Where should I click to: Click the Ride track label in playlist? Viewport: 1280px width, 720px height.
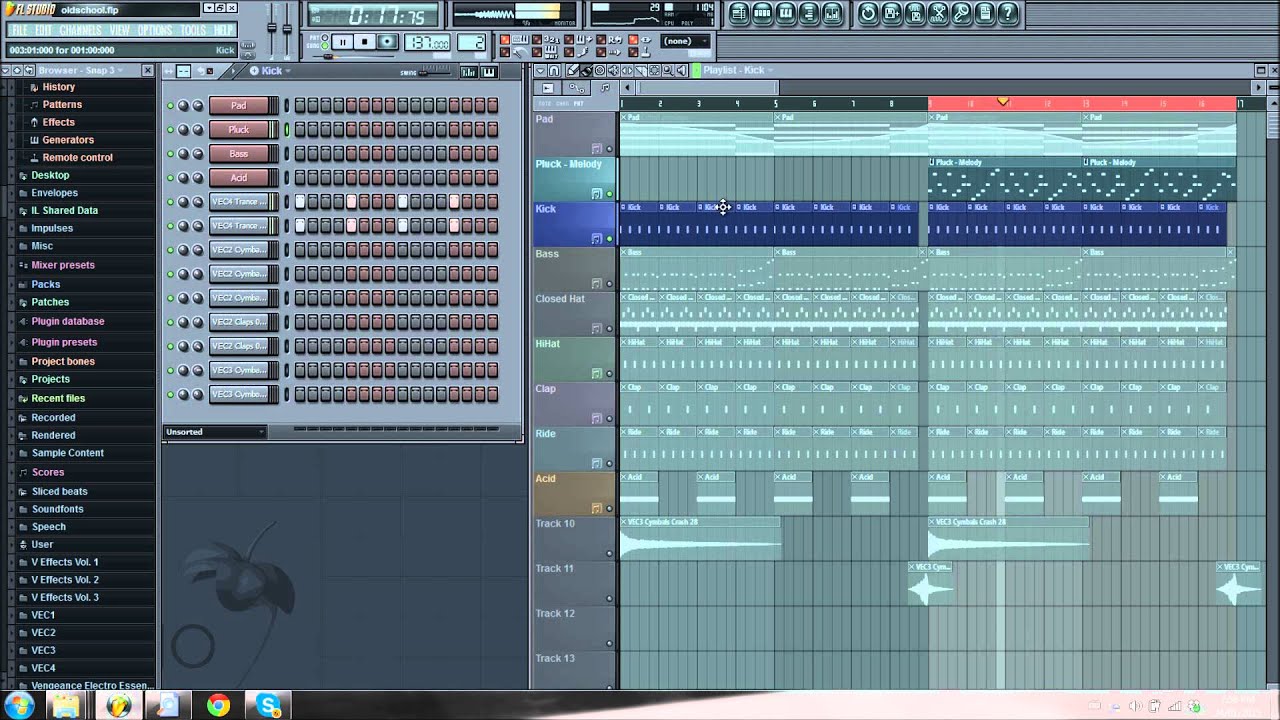pyautogui.click(x=546, y=434)
